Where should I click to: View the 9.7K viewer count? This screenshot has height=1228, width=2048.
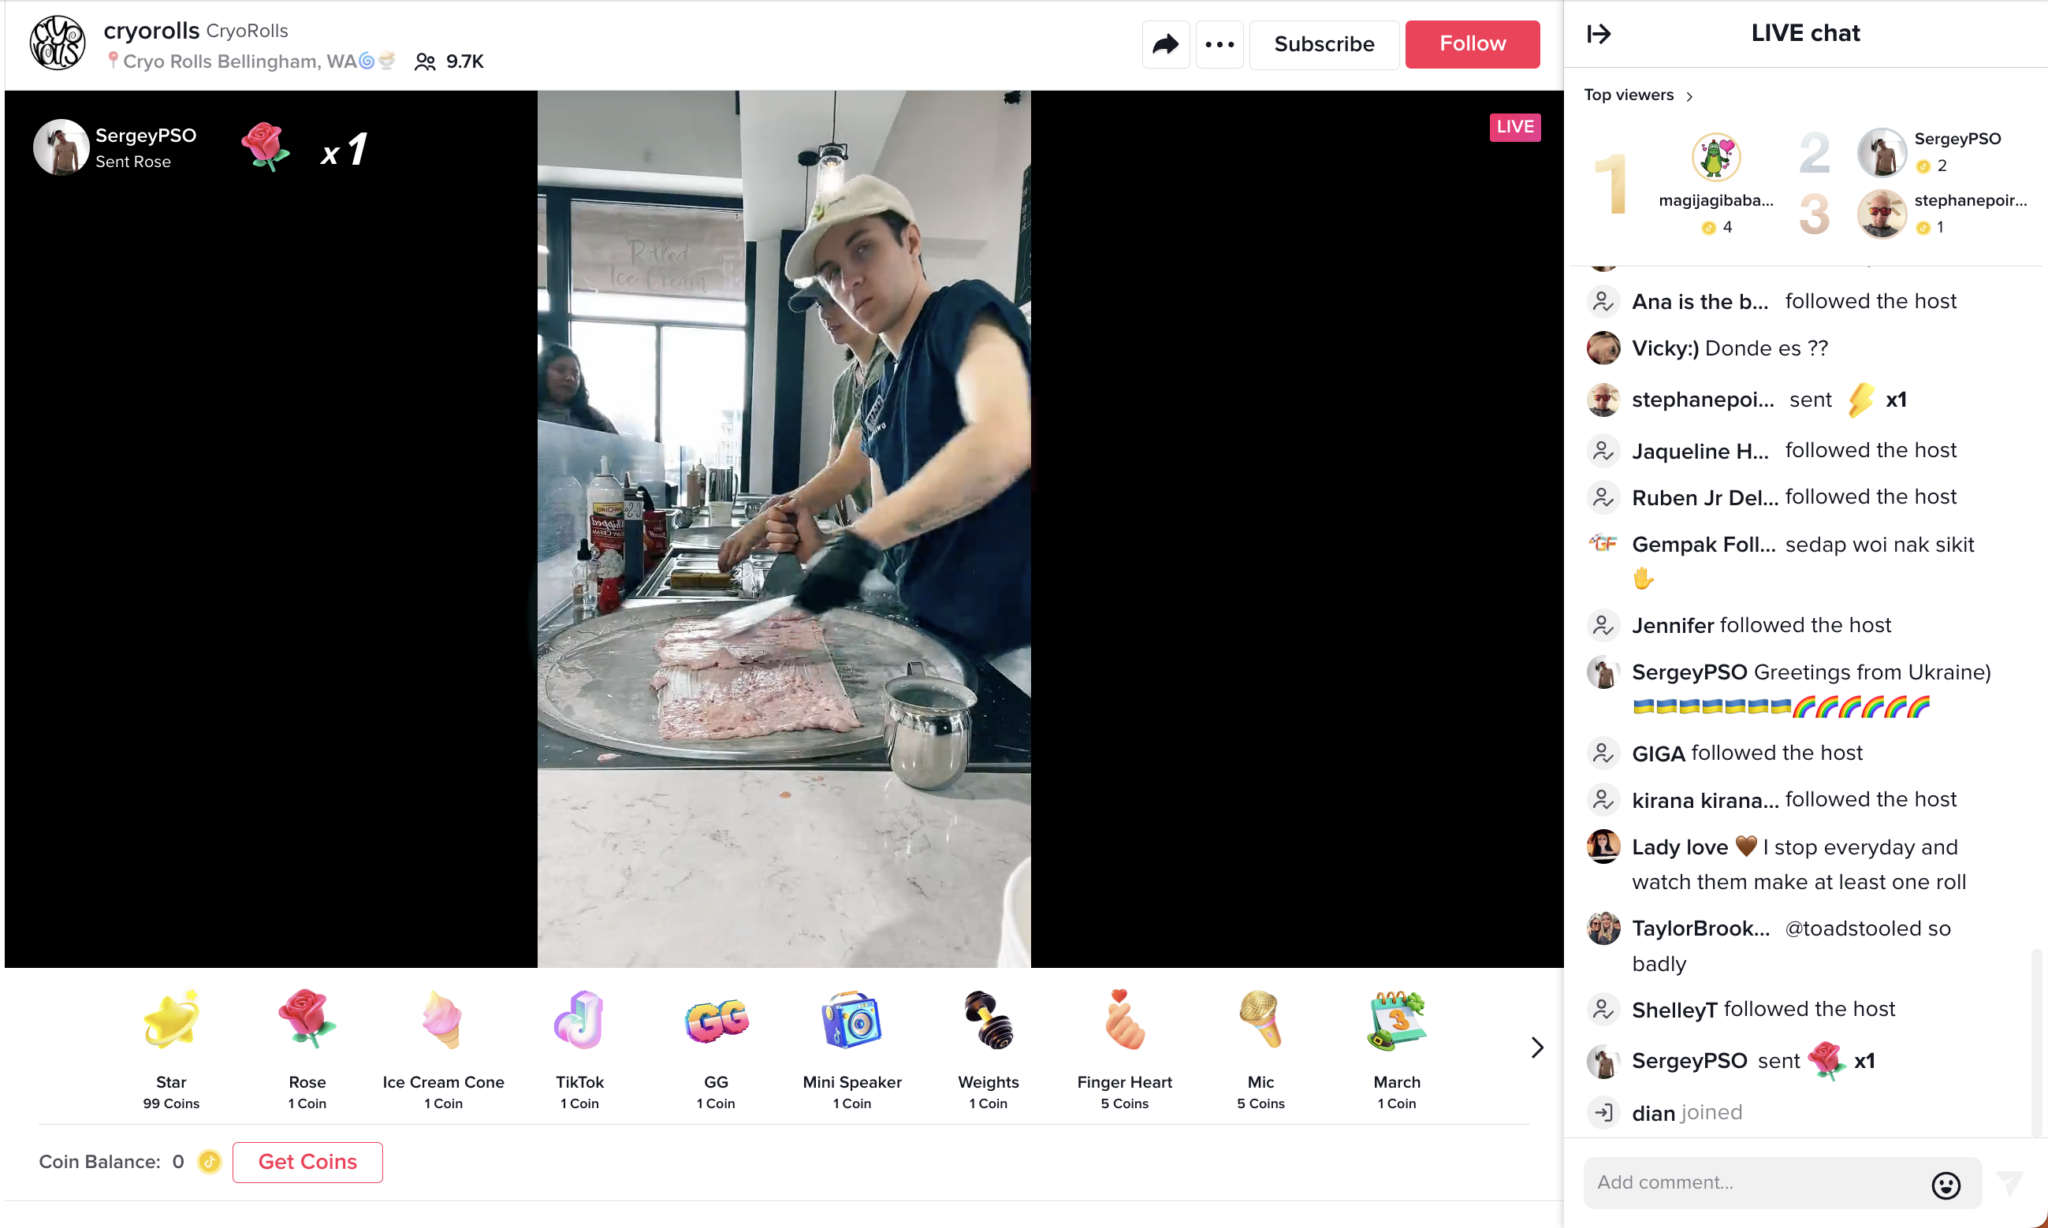[x=449, y=61]
